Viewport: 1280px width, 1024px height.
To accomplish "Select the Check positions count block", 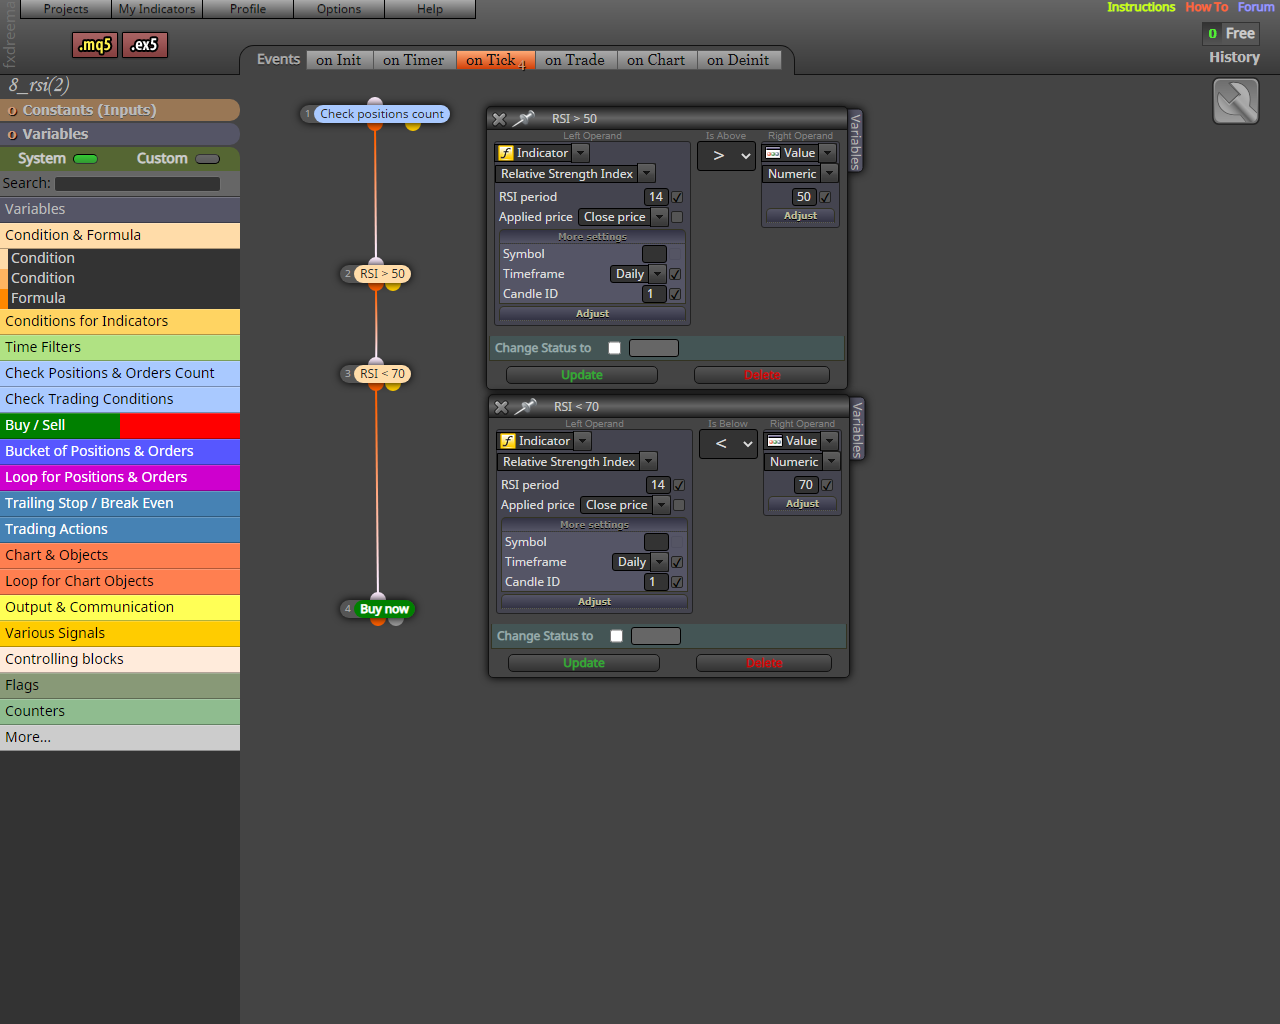I will (x=381, y=114).
